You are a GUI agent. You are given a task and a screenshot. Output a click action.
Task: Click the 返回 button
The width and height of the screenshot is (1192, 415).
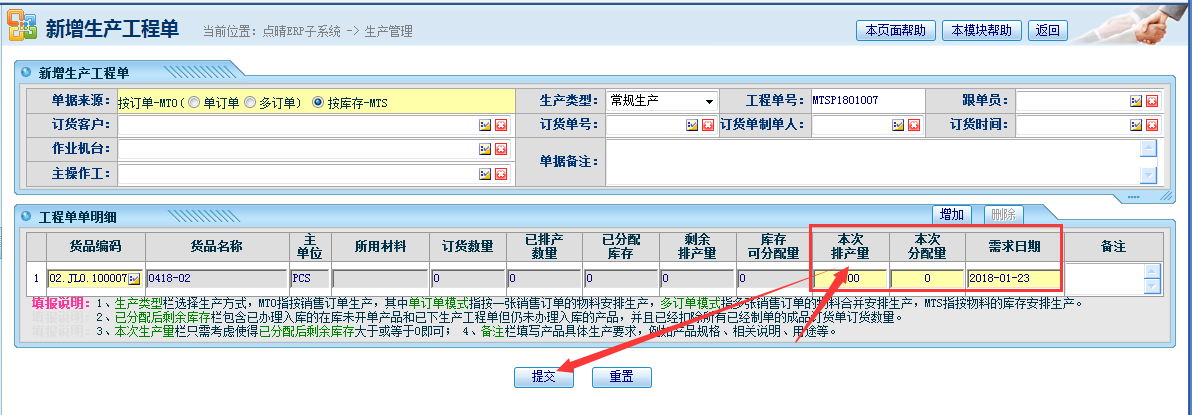click(1048, 30)
